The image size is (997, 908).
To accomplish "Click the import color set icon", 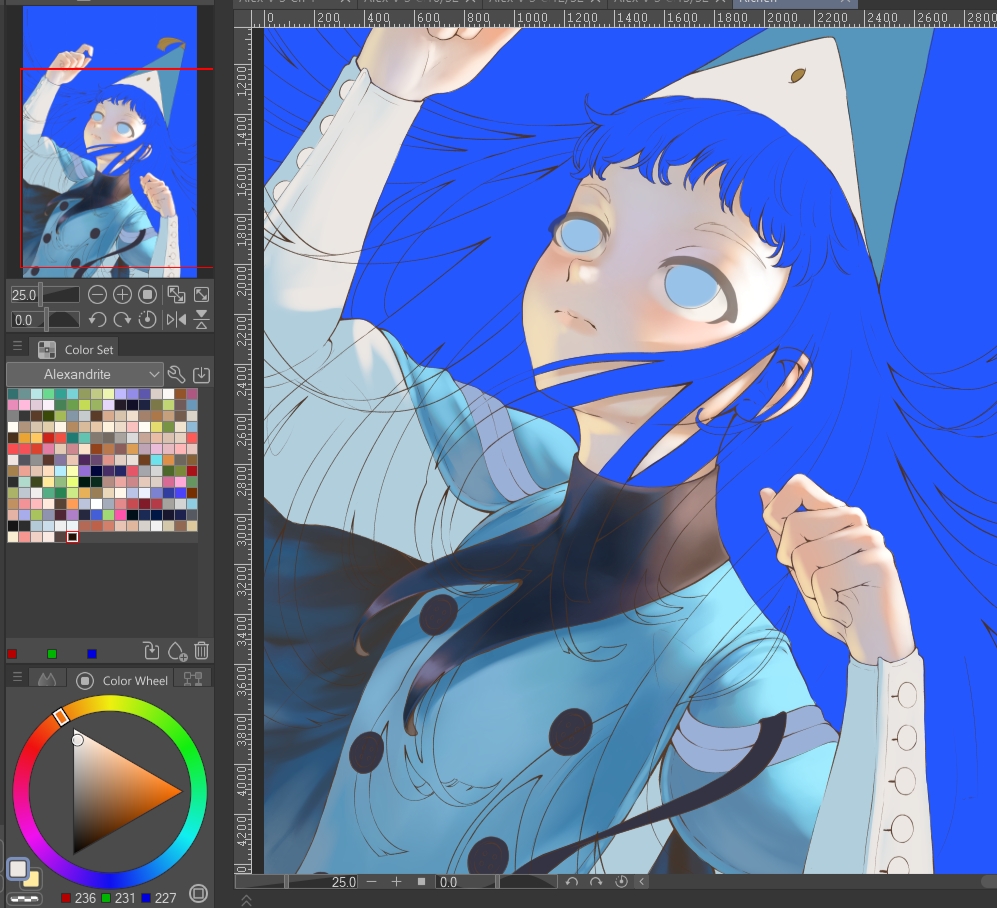I will coord(201,374).
